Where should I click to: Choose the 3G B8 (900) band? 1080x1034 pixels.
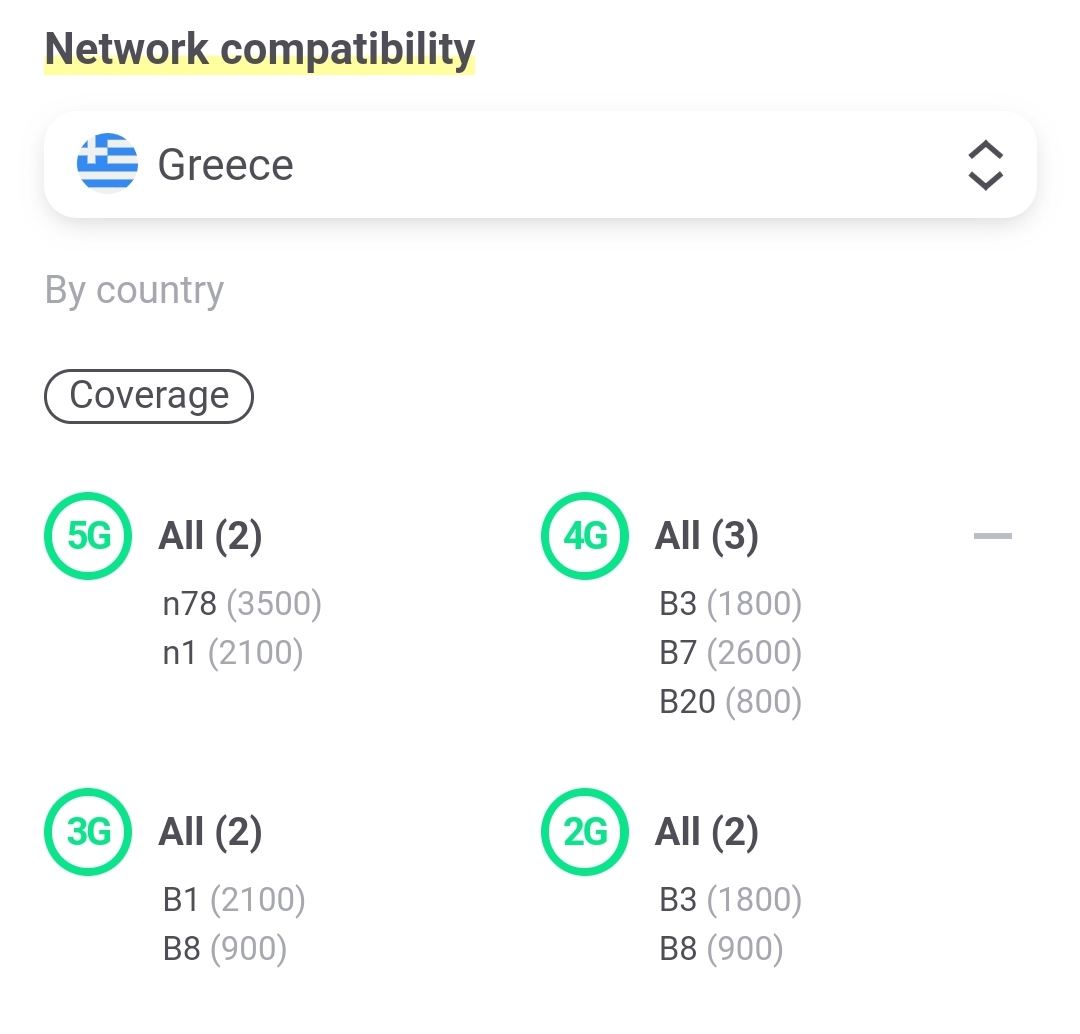coord(225,948)
